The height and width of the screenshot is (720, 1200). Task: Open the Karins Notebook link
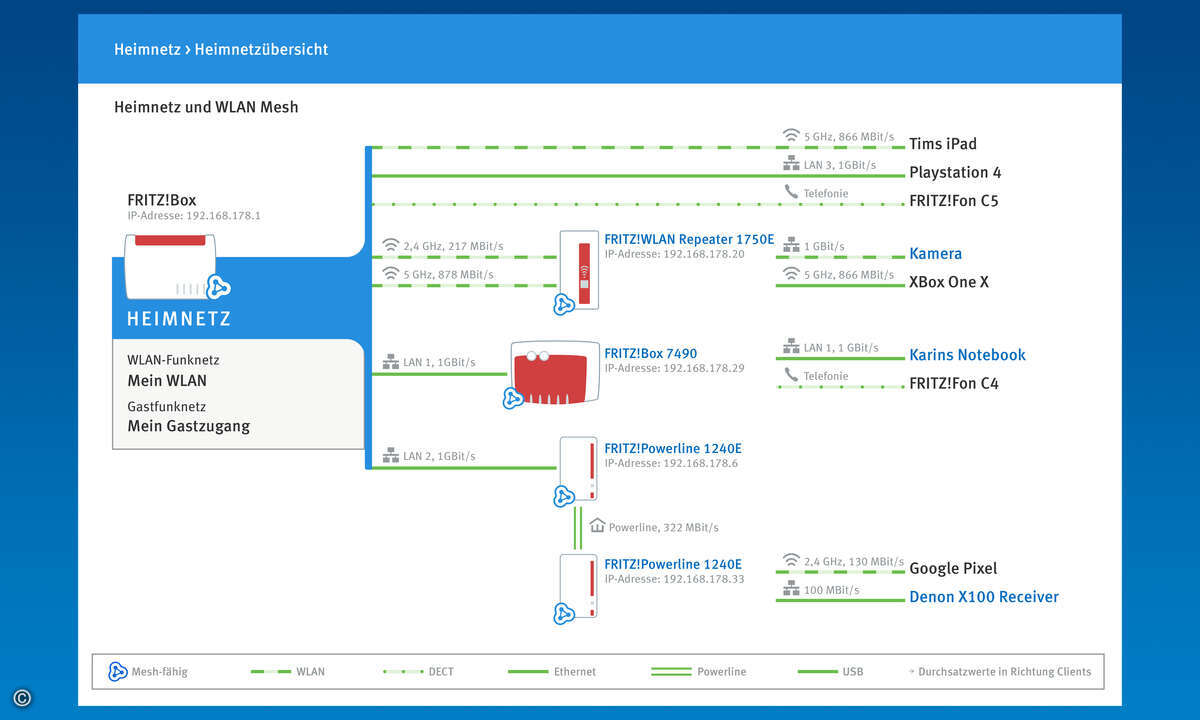coord(967,355)
